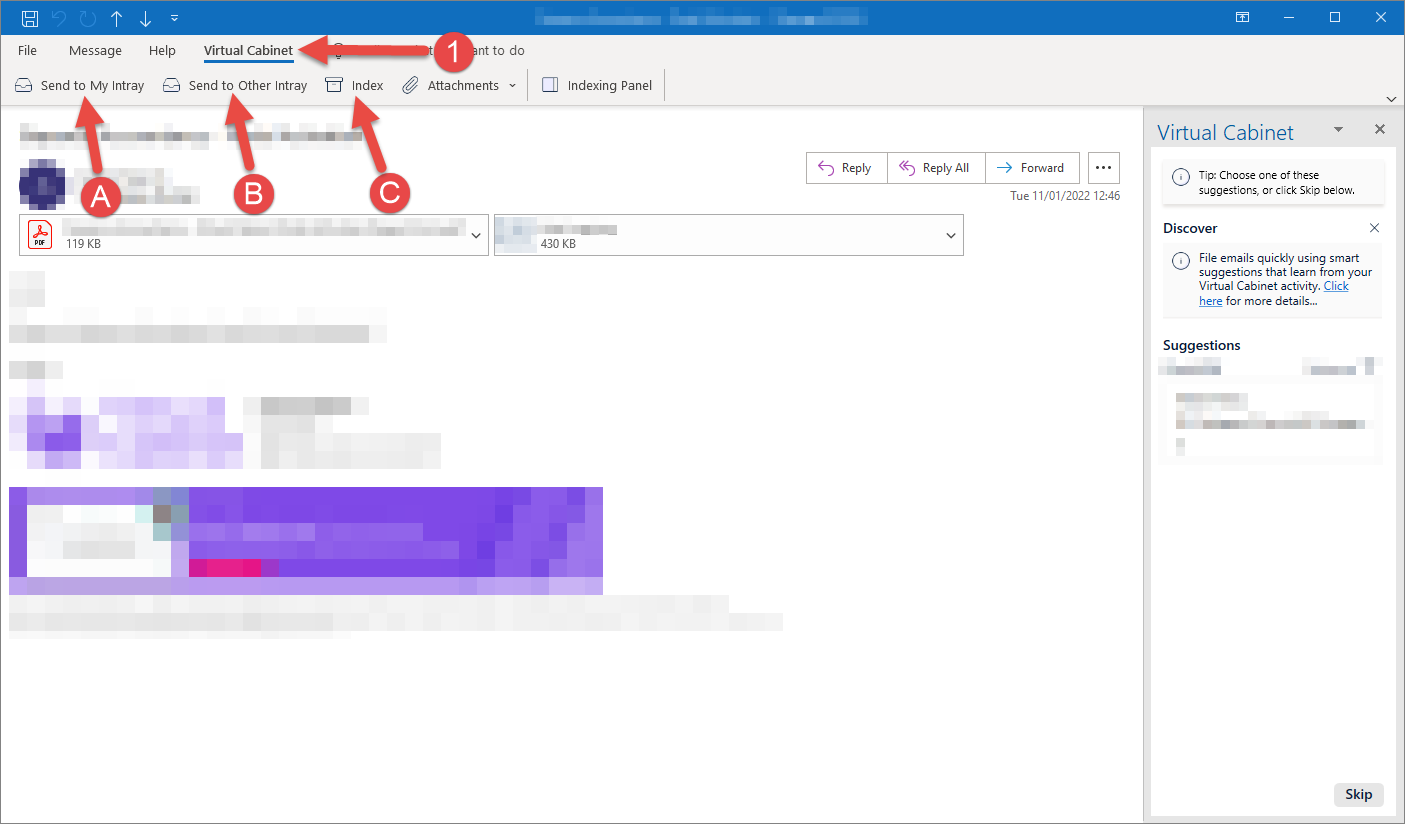This screenshot has width=1405, height=824.
Task: Toggle the Indexing Panel
Action: (597, 85)
